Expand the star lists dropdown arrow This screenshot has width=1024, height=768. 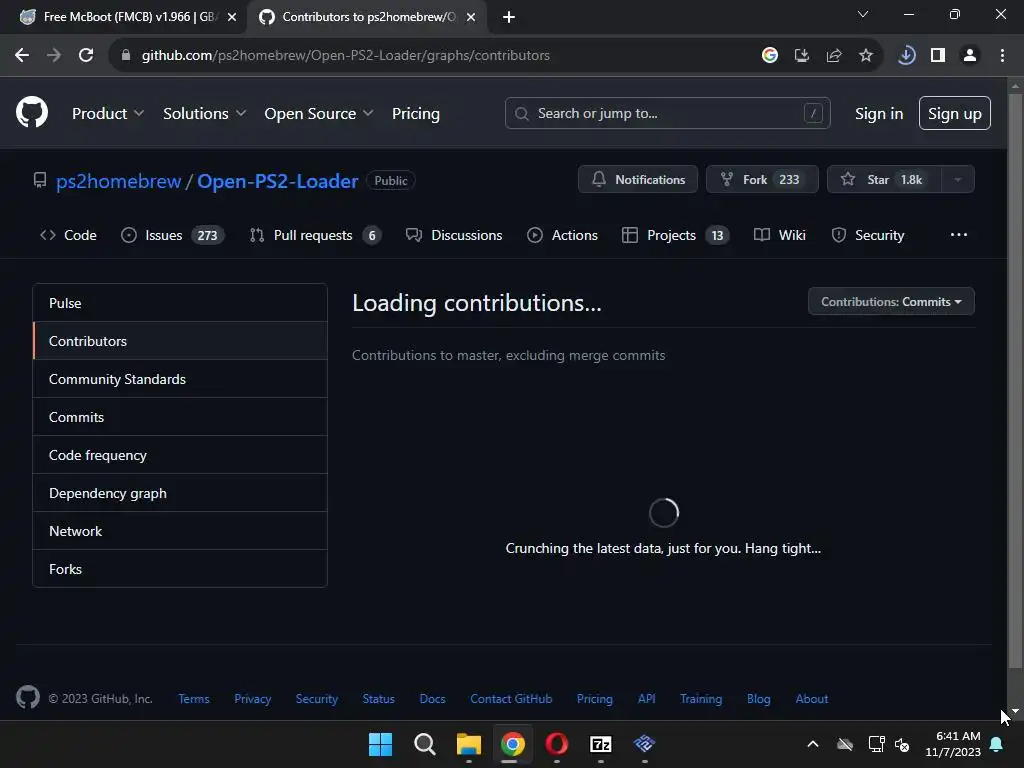pos(957,180)
